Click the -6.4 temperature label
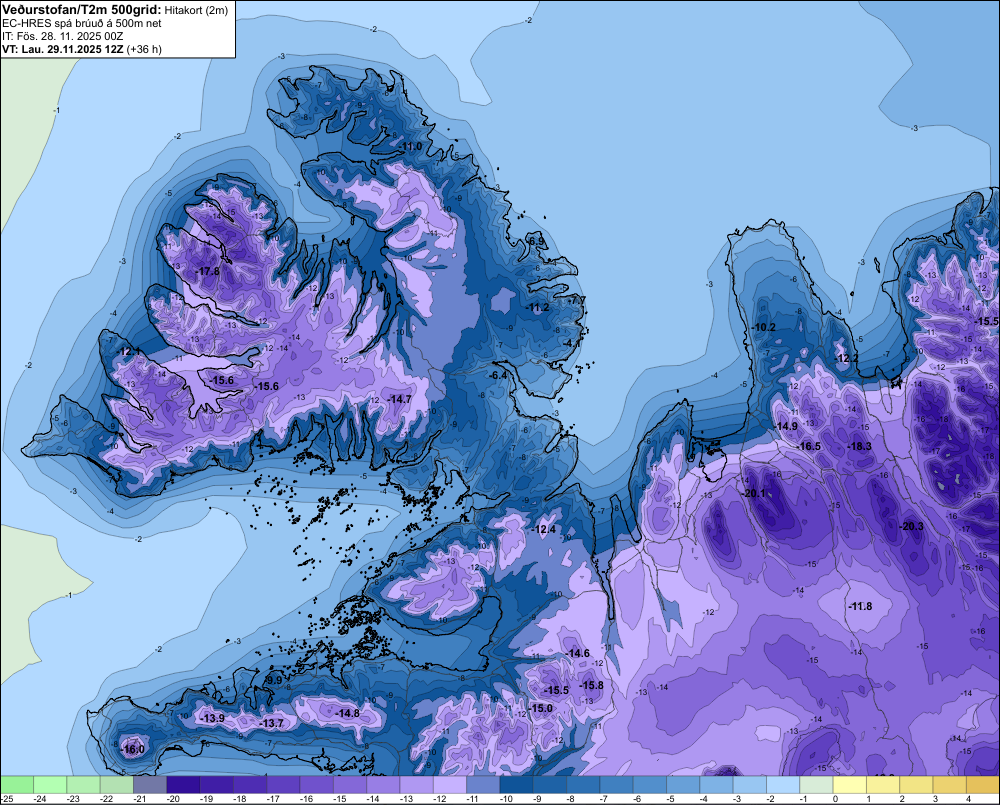 click(x=497, y=375)
